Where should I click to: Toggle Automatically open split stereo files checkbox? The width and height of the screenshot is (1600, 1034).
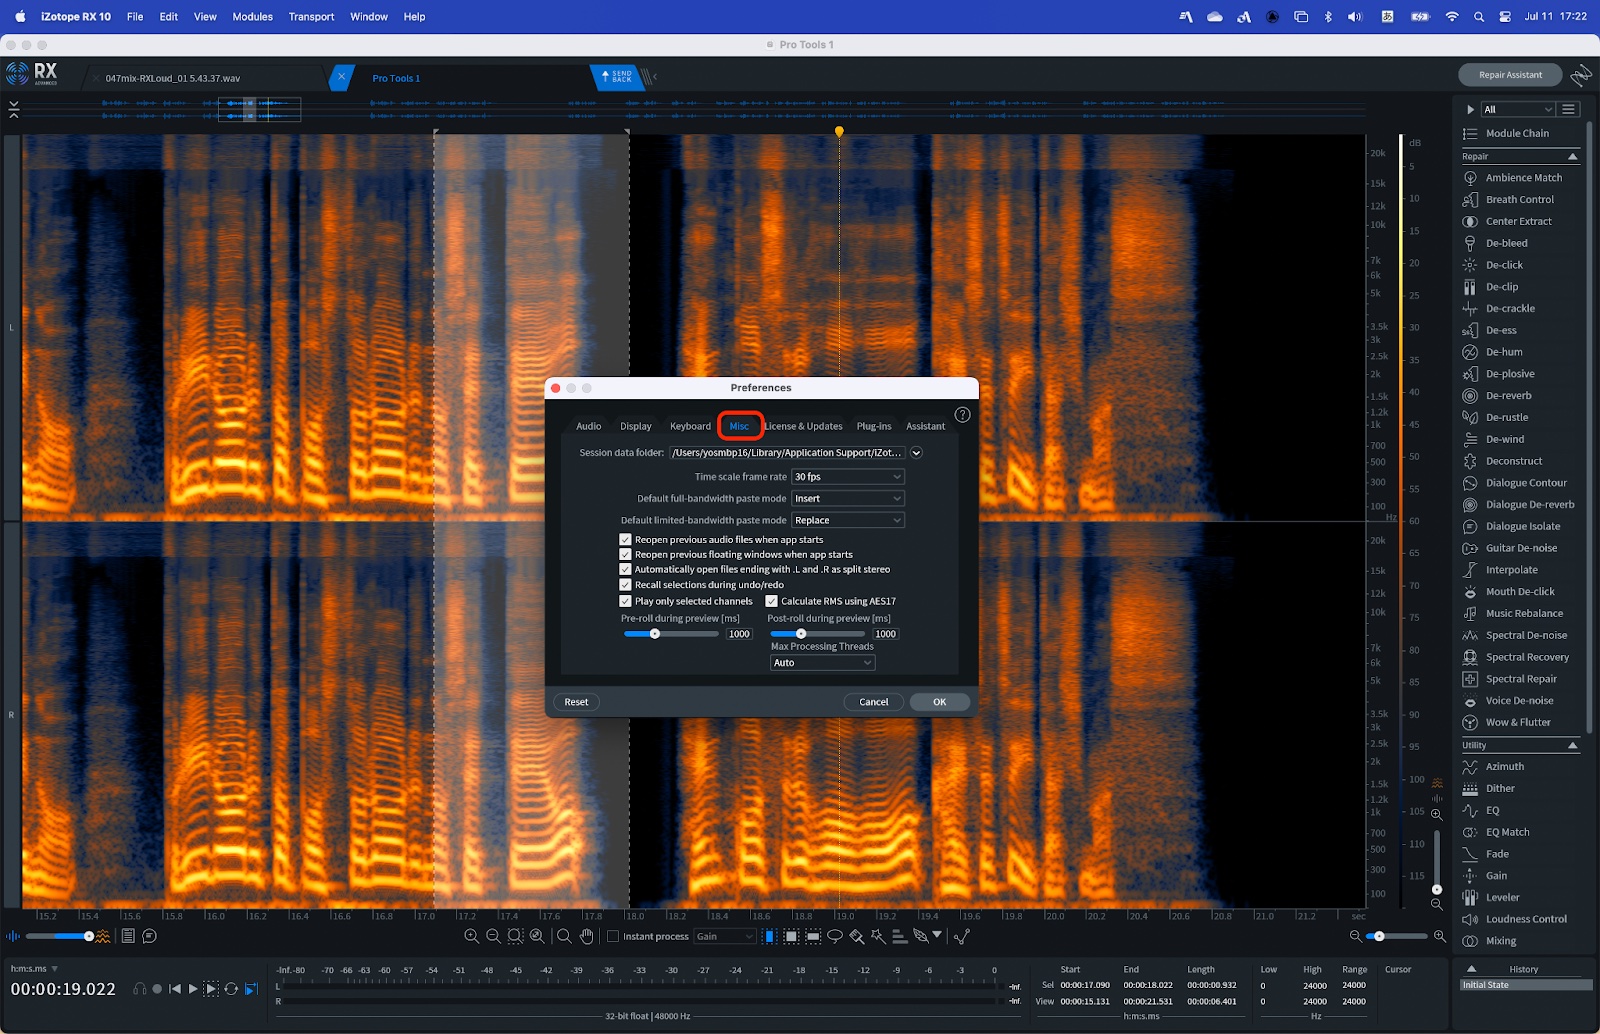point(625,569)
